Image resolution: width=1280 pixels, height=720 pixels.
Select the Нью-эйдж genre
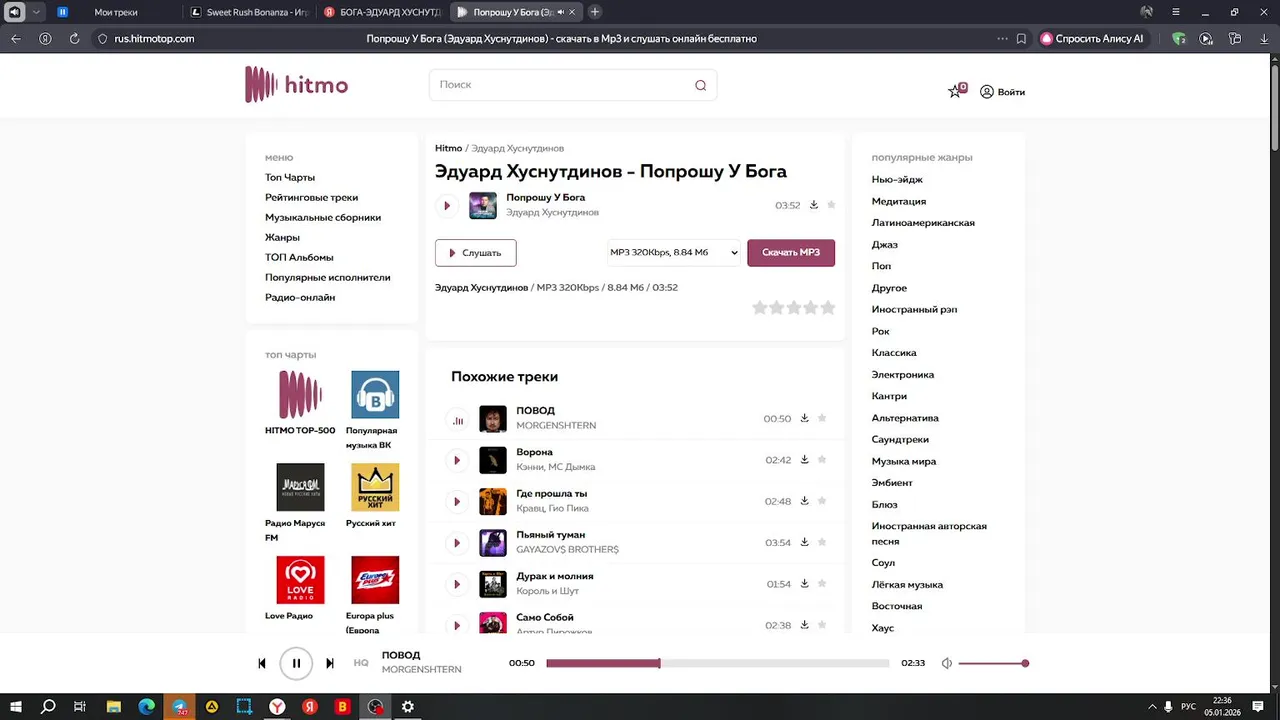tap(897, 179)
